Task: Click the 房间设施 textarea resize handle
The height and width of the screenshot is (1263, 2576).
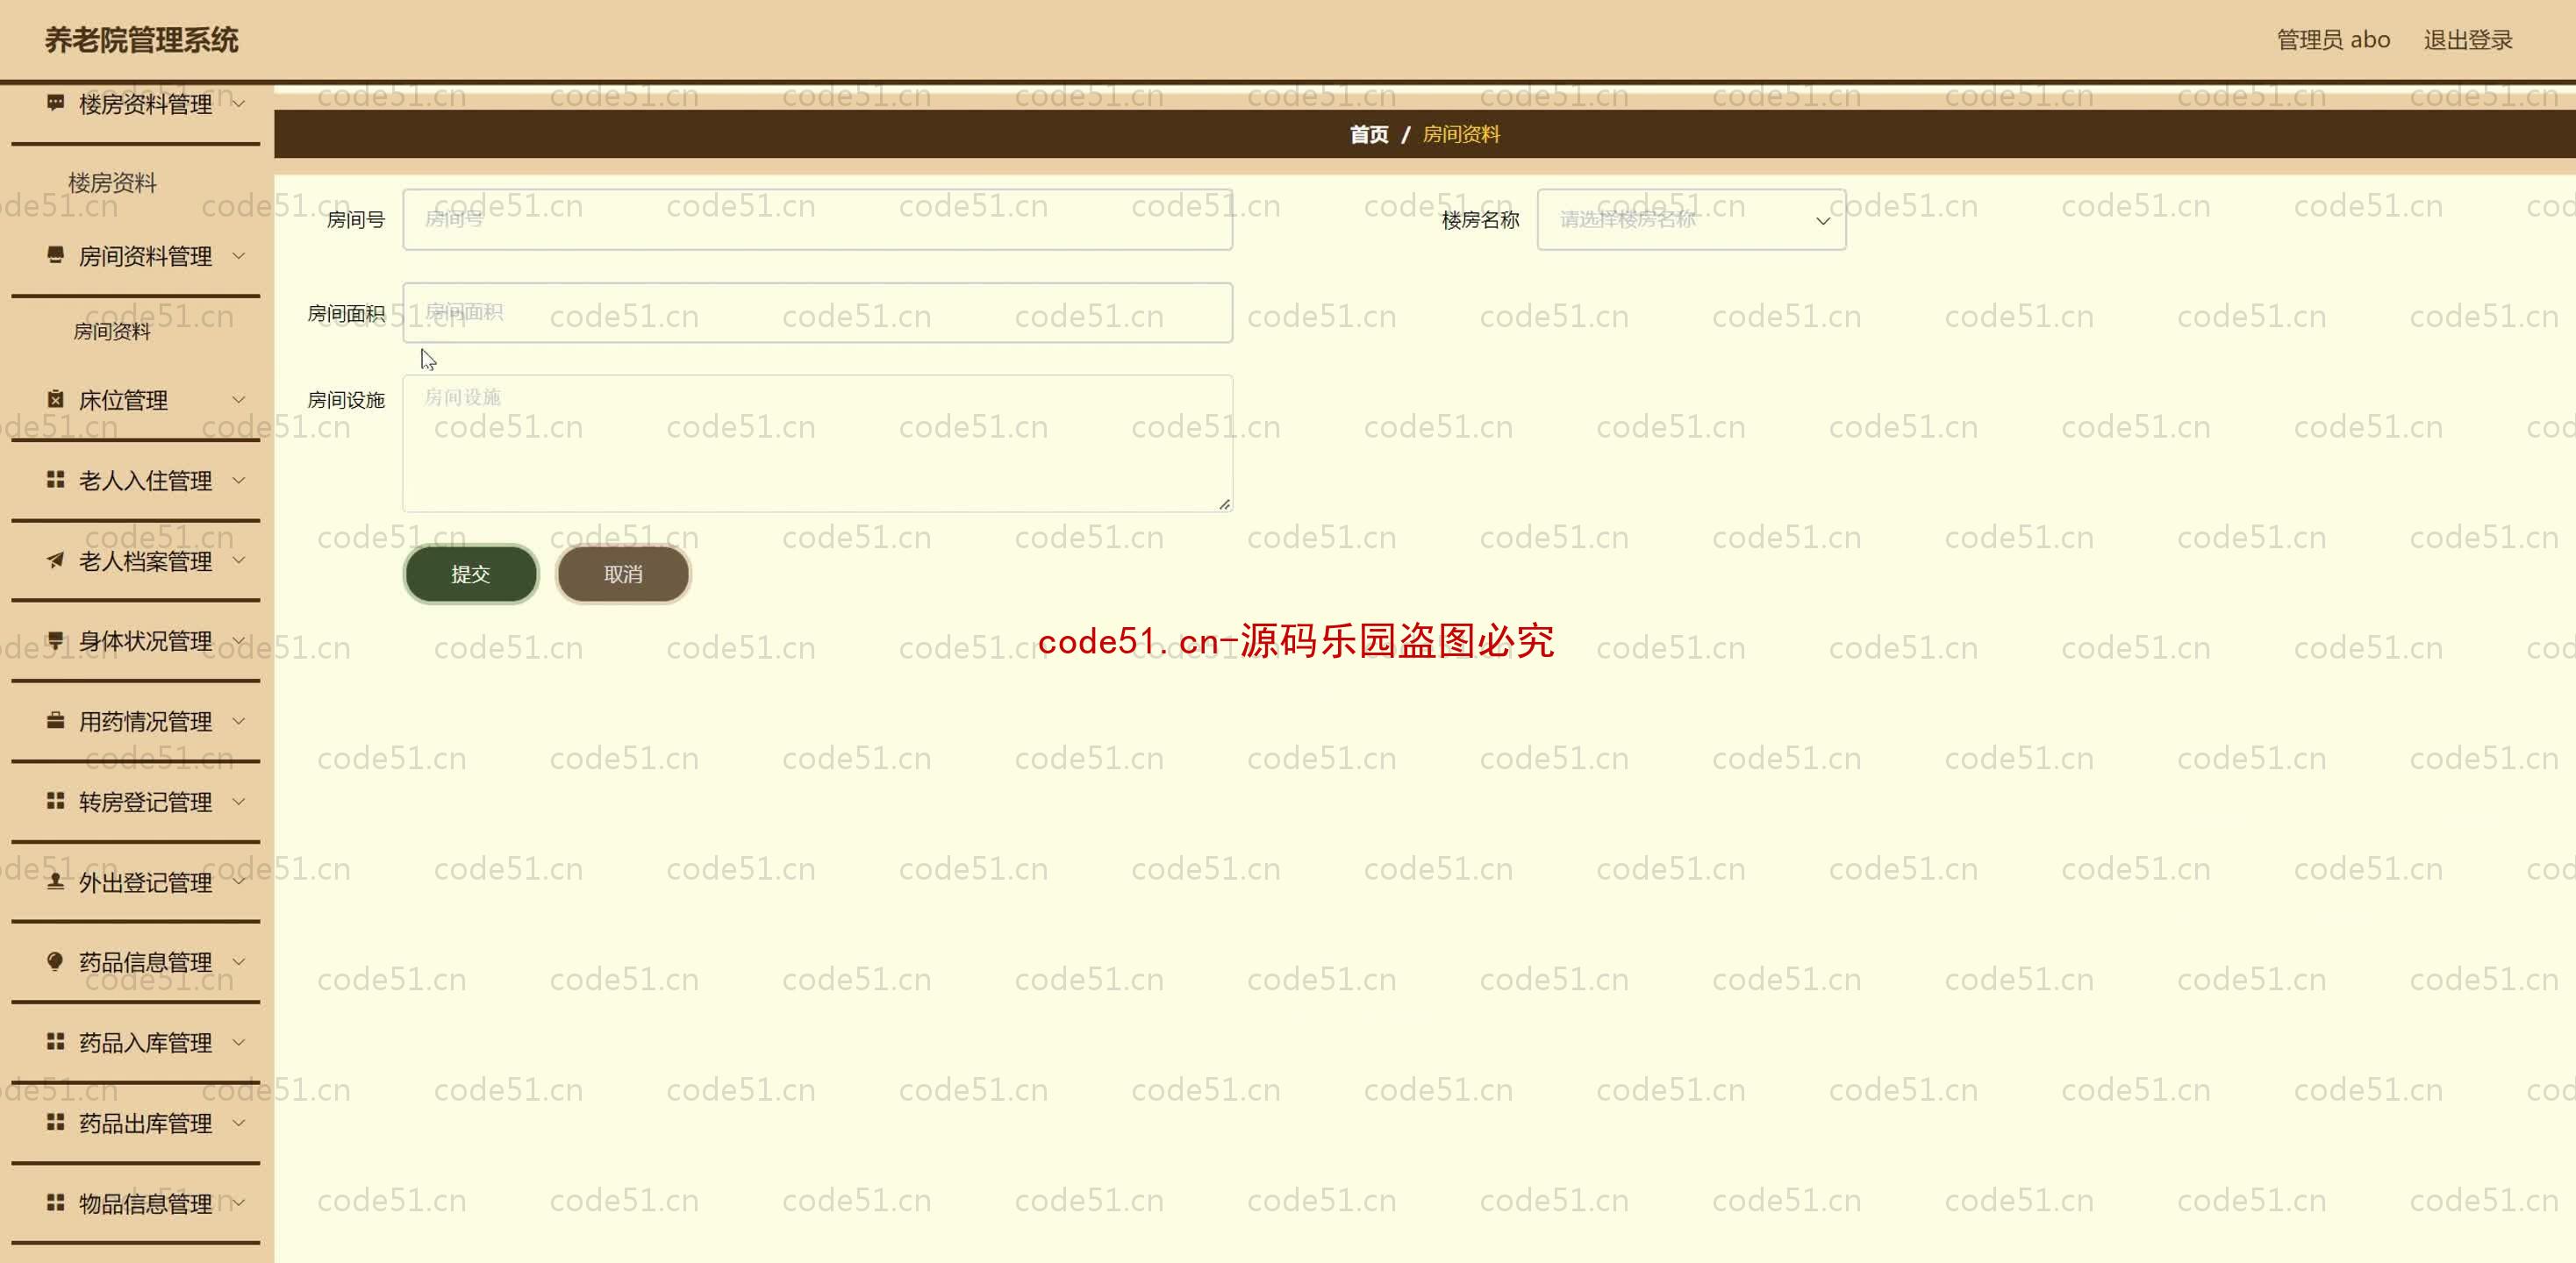Action: pyautogui.click(x=1224, y=504)
